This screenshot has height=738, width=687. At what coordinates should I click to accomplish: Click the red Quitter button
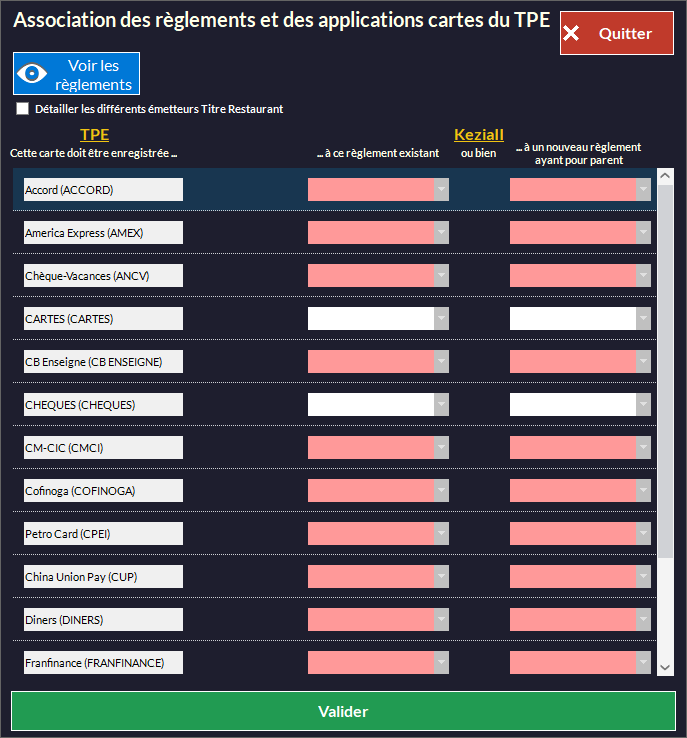[616, 34]
